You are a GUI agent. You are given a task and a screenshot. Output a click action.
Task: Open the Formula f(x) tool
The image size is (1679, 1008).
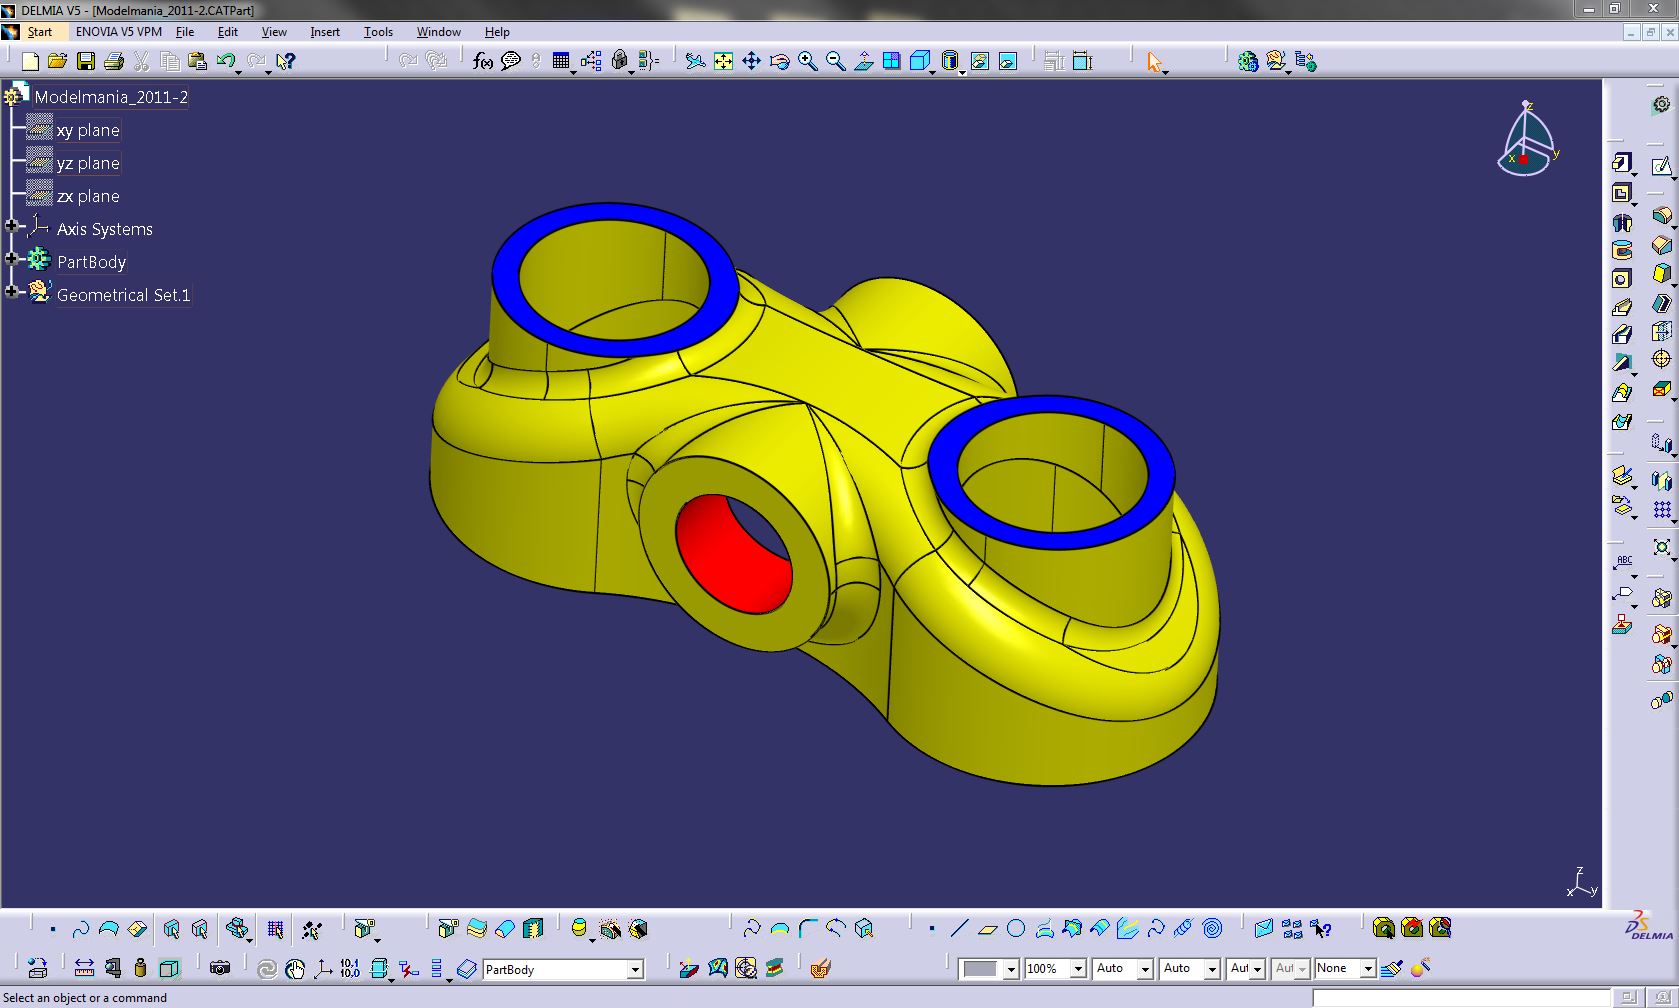pyautogui.click(x=482, y=61)
